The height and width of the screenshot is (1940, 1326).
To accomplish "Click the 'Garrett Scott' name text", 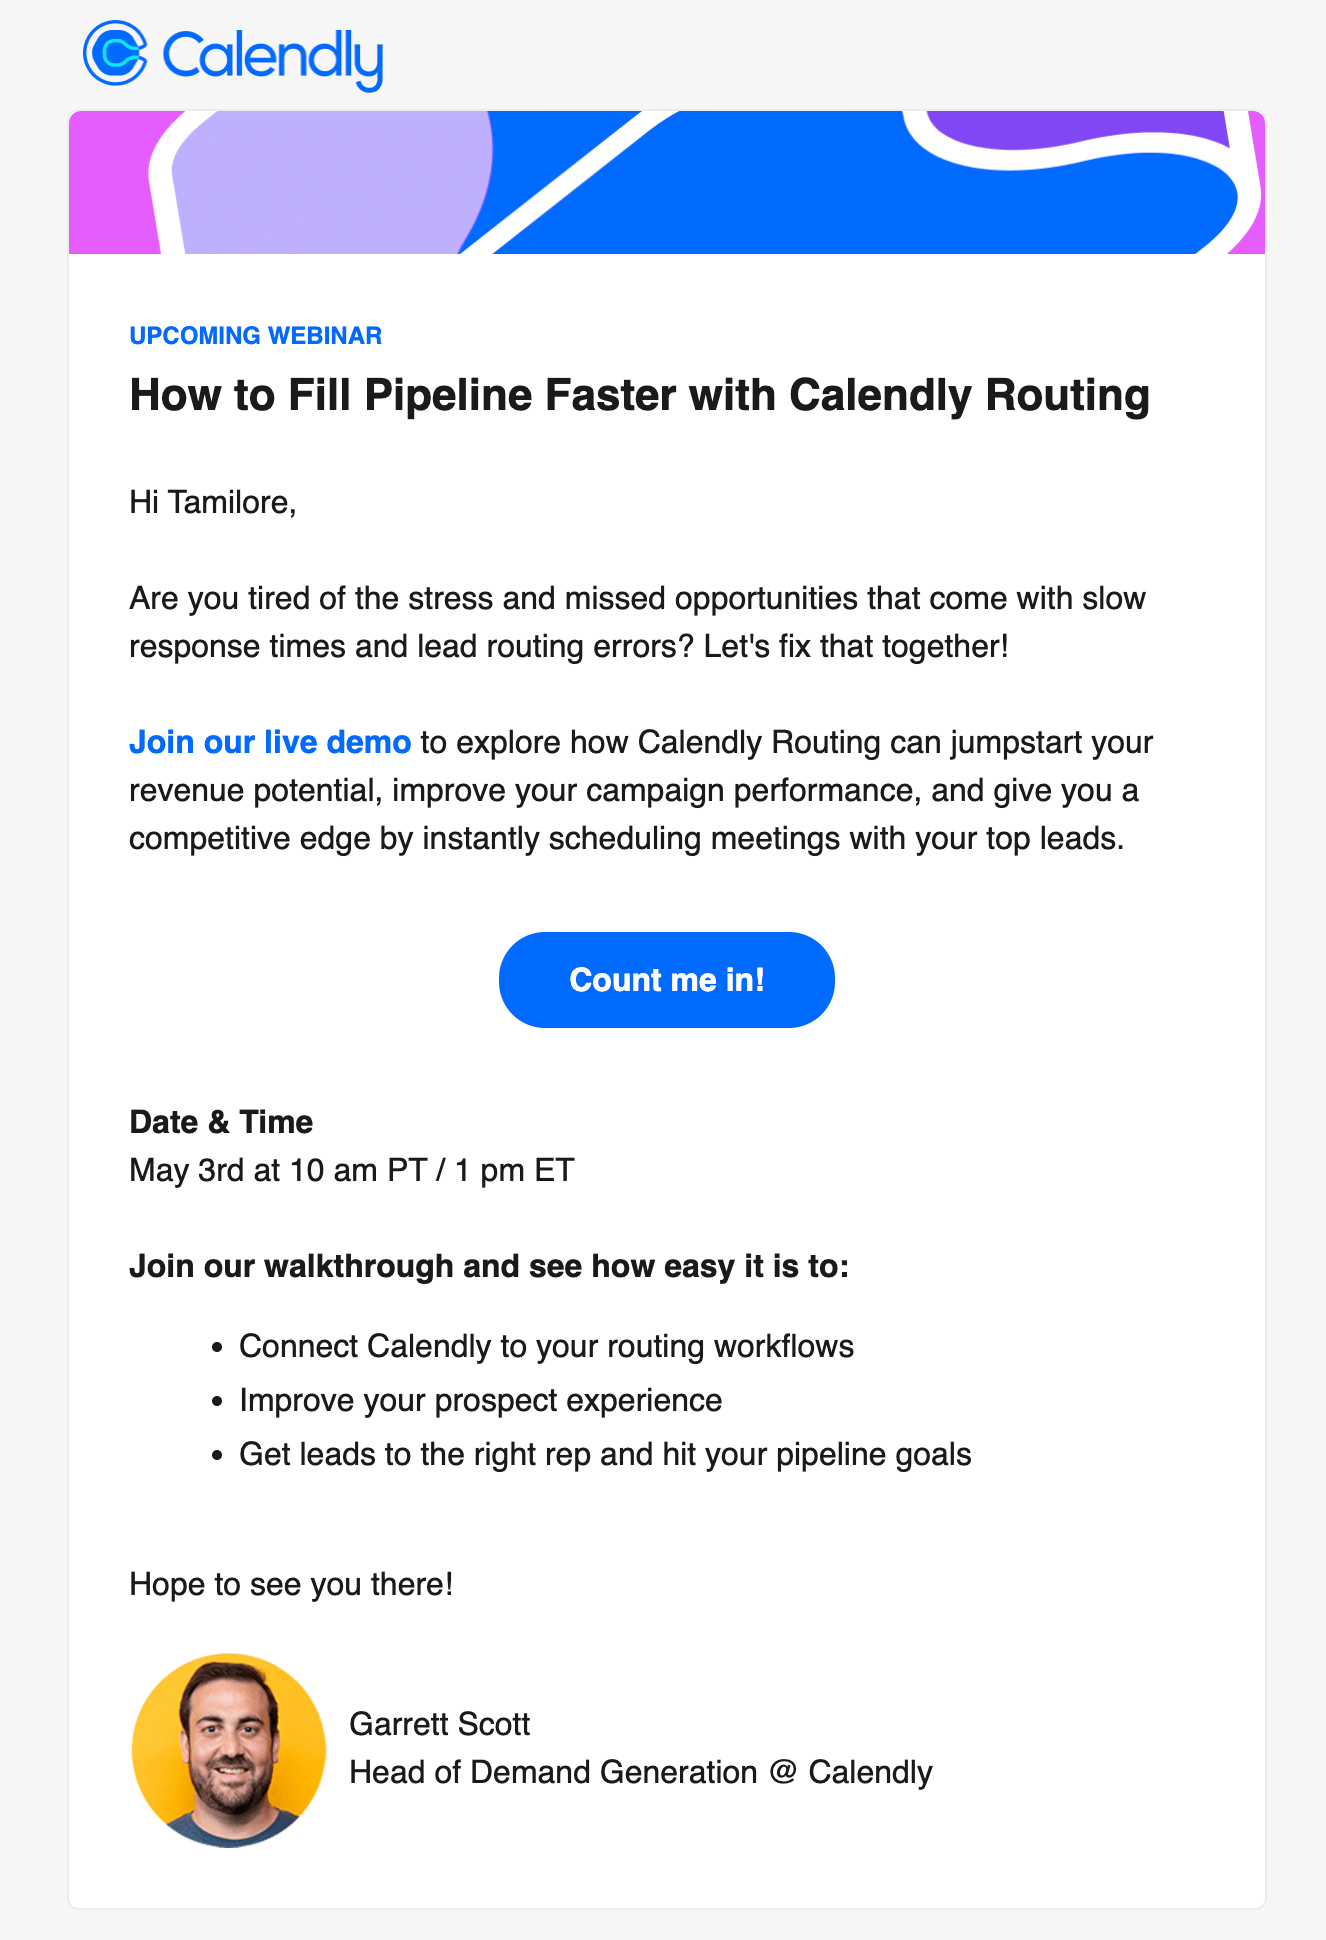I will pos(439,1724).
